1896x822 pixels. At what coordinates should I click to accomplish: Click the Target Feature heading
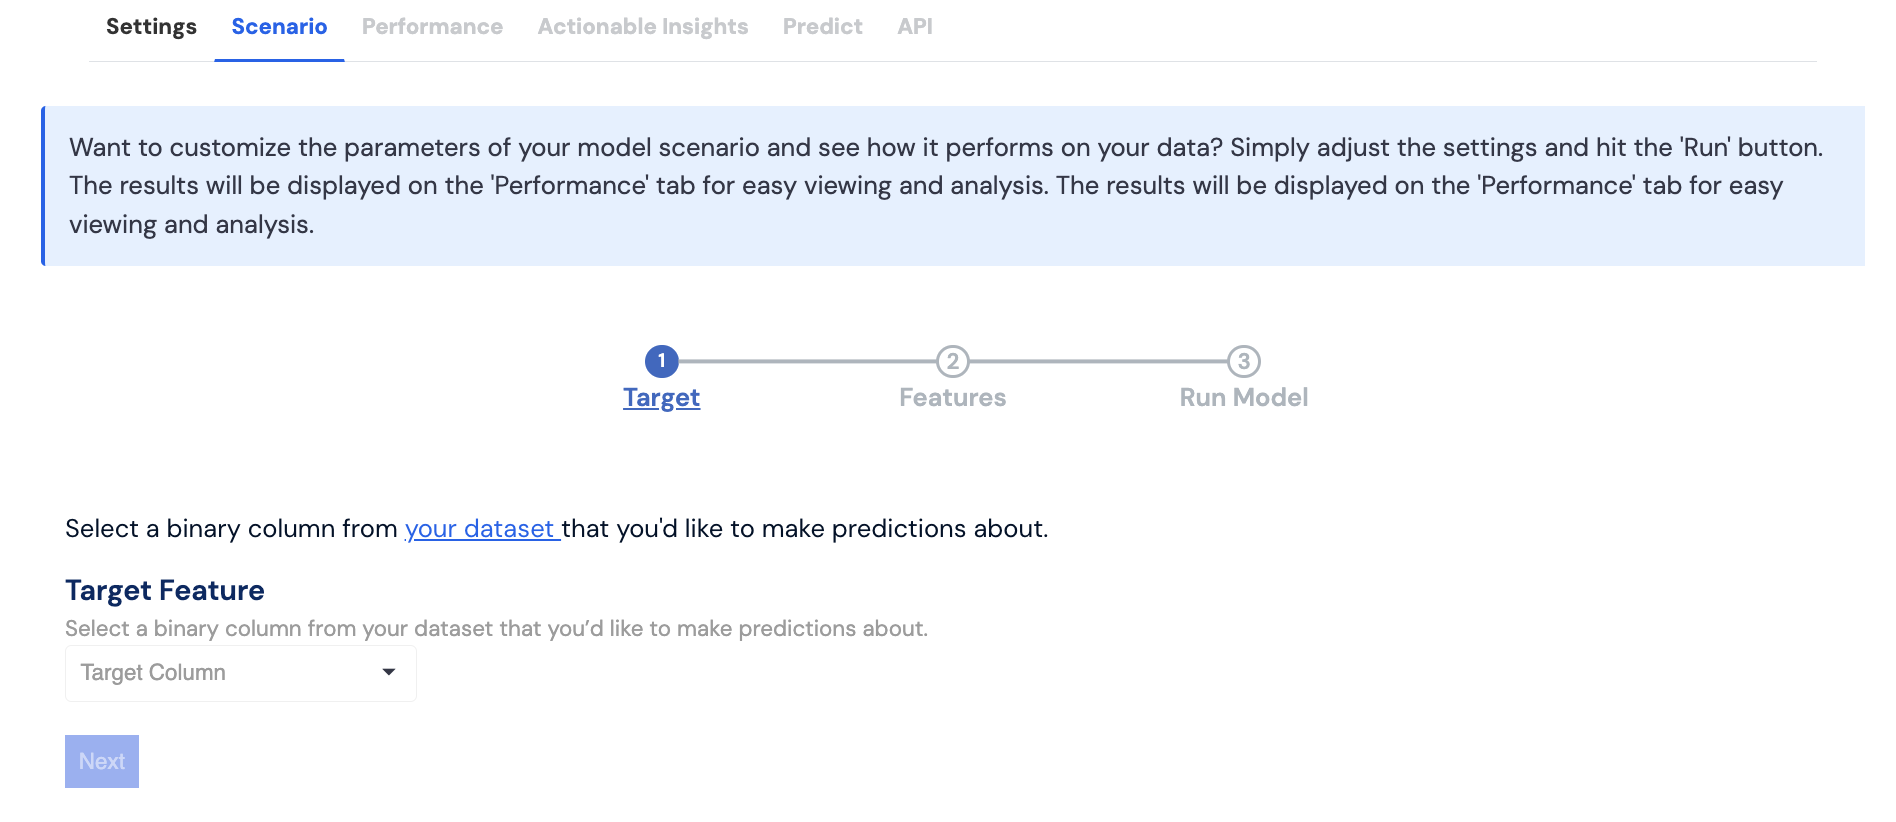coord(165,591)
